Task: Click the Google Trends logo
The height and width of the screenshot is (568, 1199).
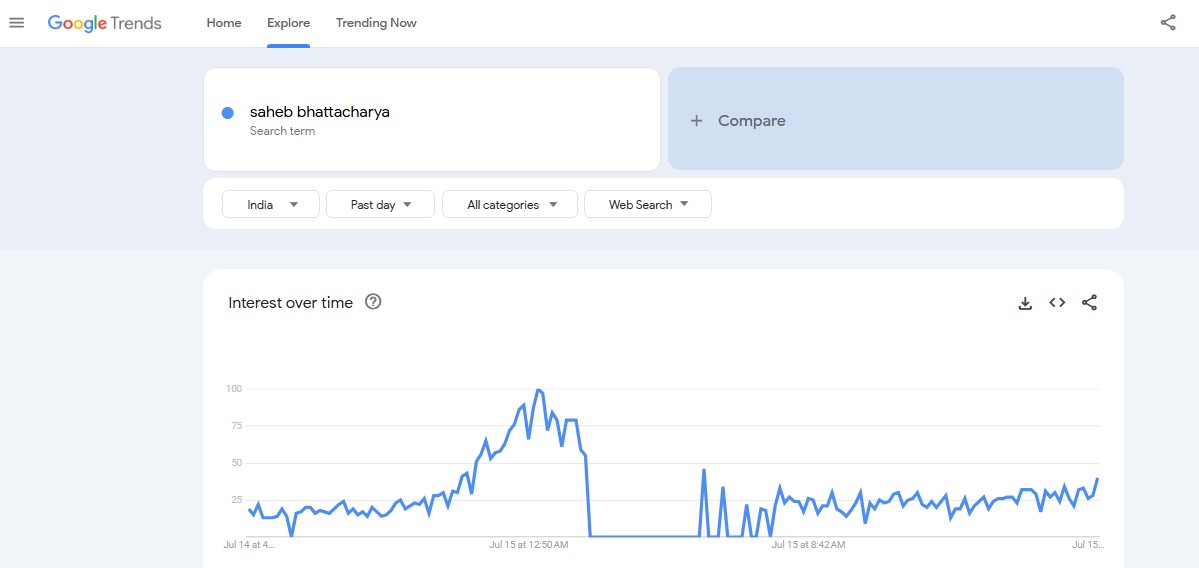Action: tap(104, 23)
